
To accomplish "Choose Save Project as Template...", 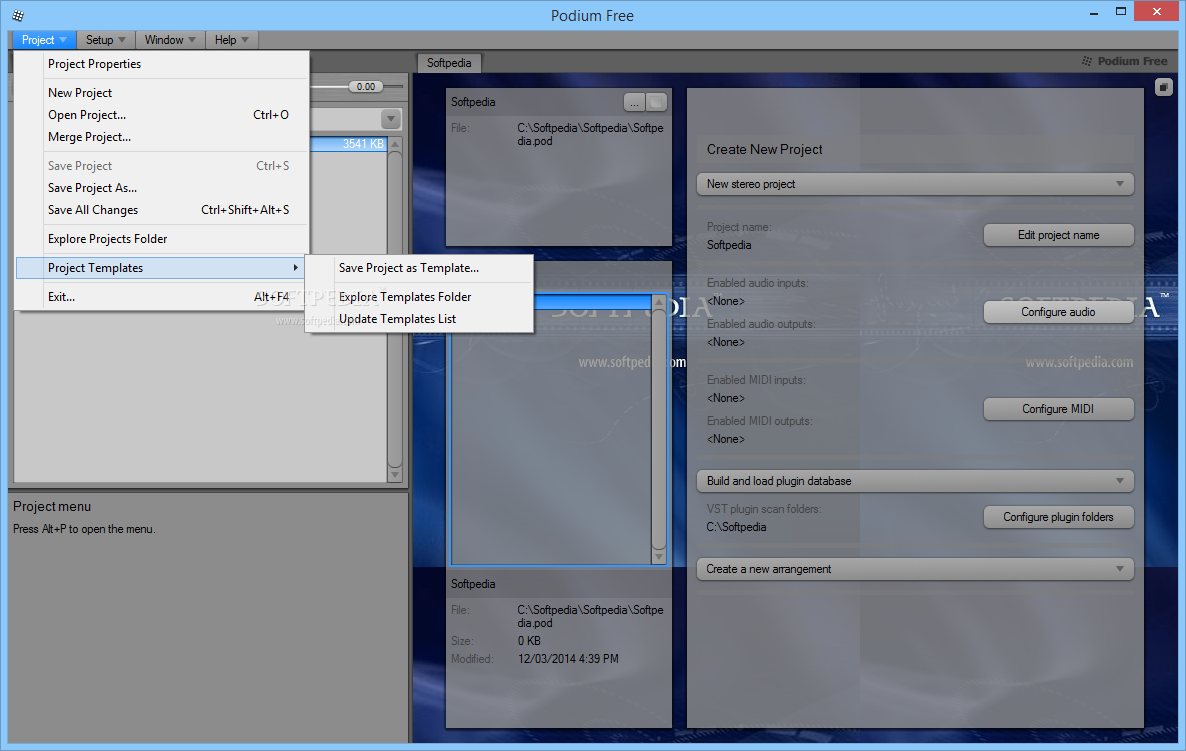I will point(420,268).
